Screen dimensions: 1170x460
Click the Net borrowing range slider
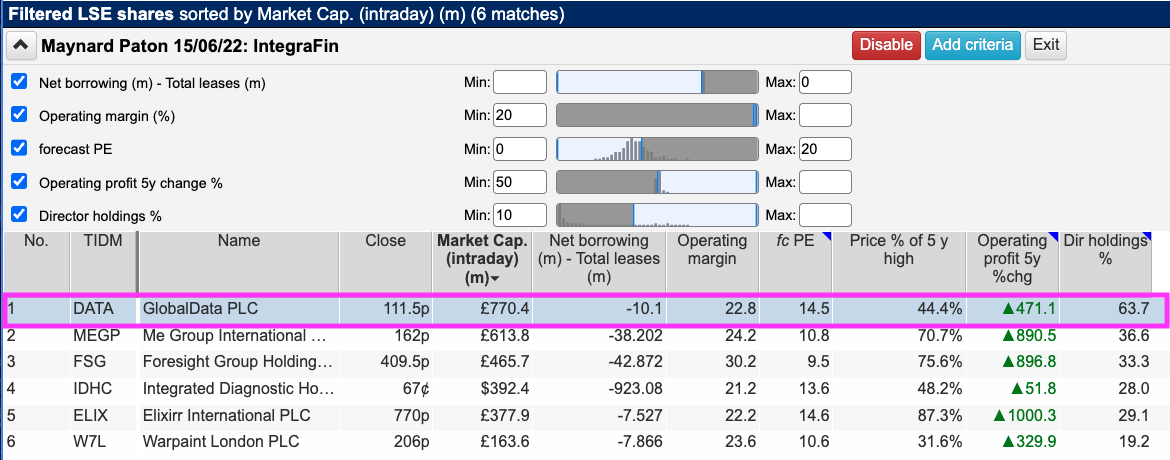pyautogui.click(x=657, y=82)
